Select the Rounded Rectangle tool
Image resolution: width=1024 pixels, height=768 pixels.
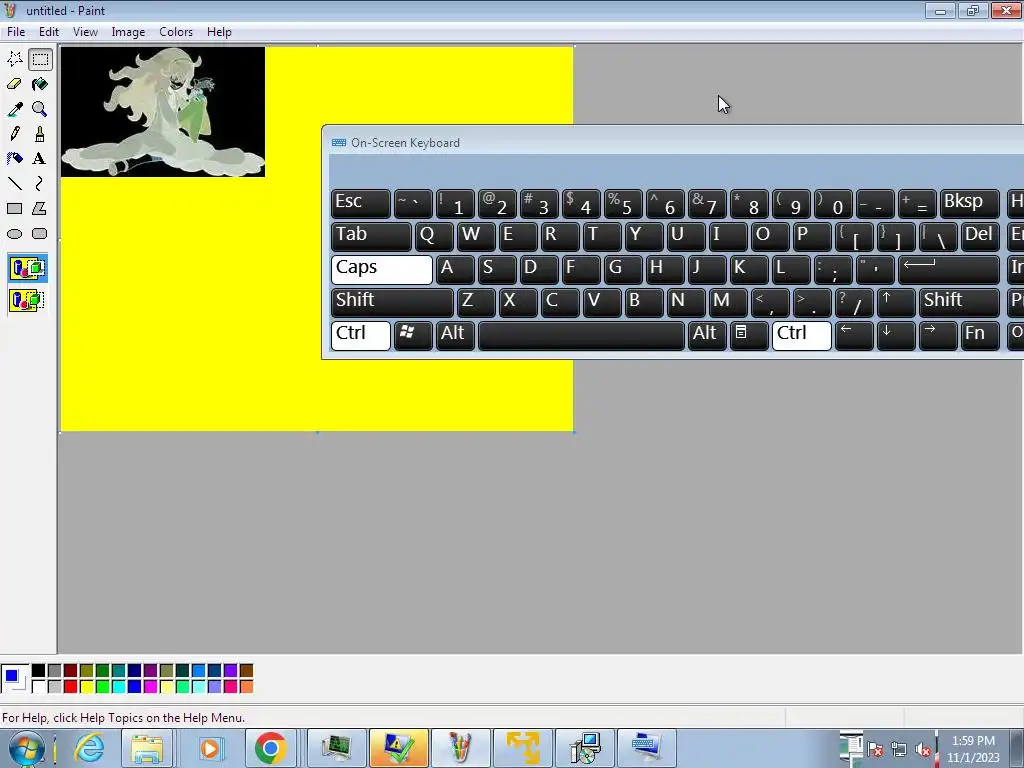40,233
